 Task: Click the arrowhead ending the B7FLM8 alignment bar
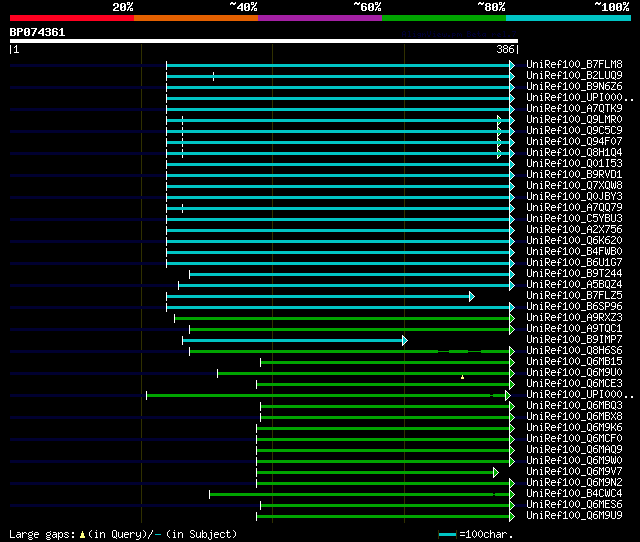click(x=512, y=65)
